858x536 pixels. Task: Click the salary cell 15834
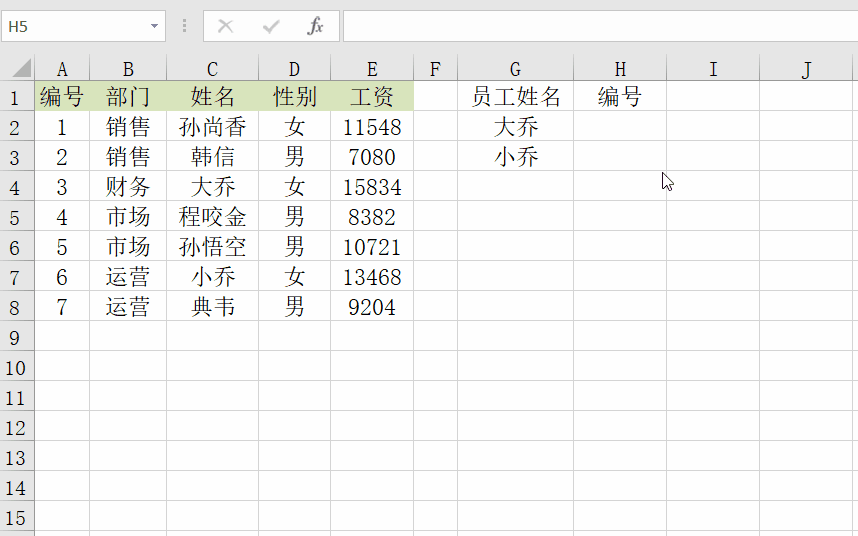coord(372,187)
